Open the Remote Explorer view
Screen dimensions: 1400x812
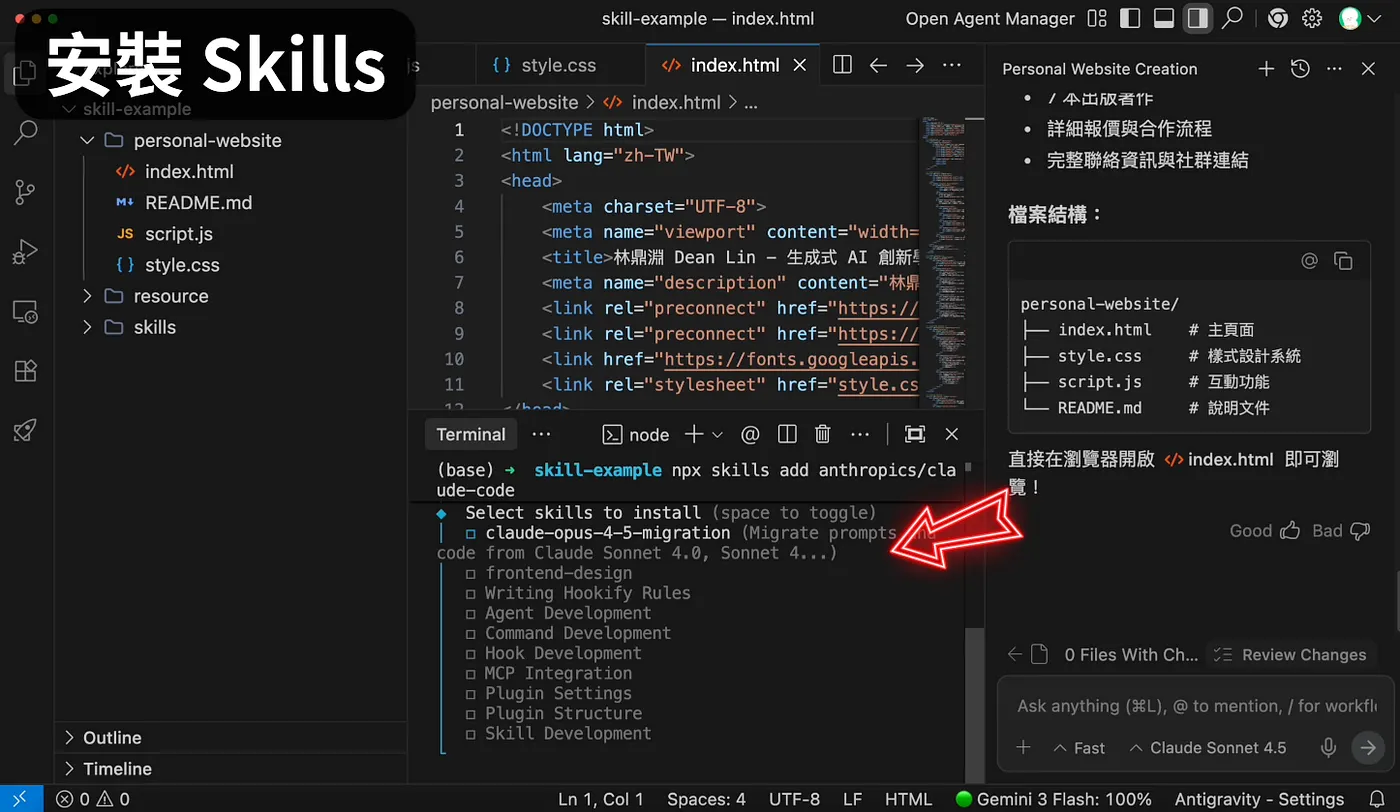point(26,312)
